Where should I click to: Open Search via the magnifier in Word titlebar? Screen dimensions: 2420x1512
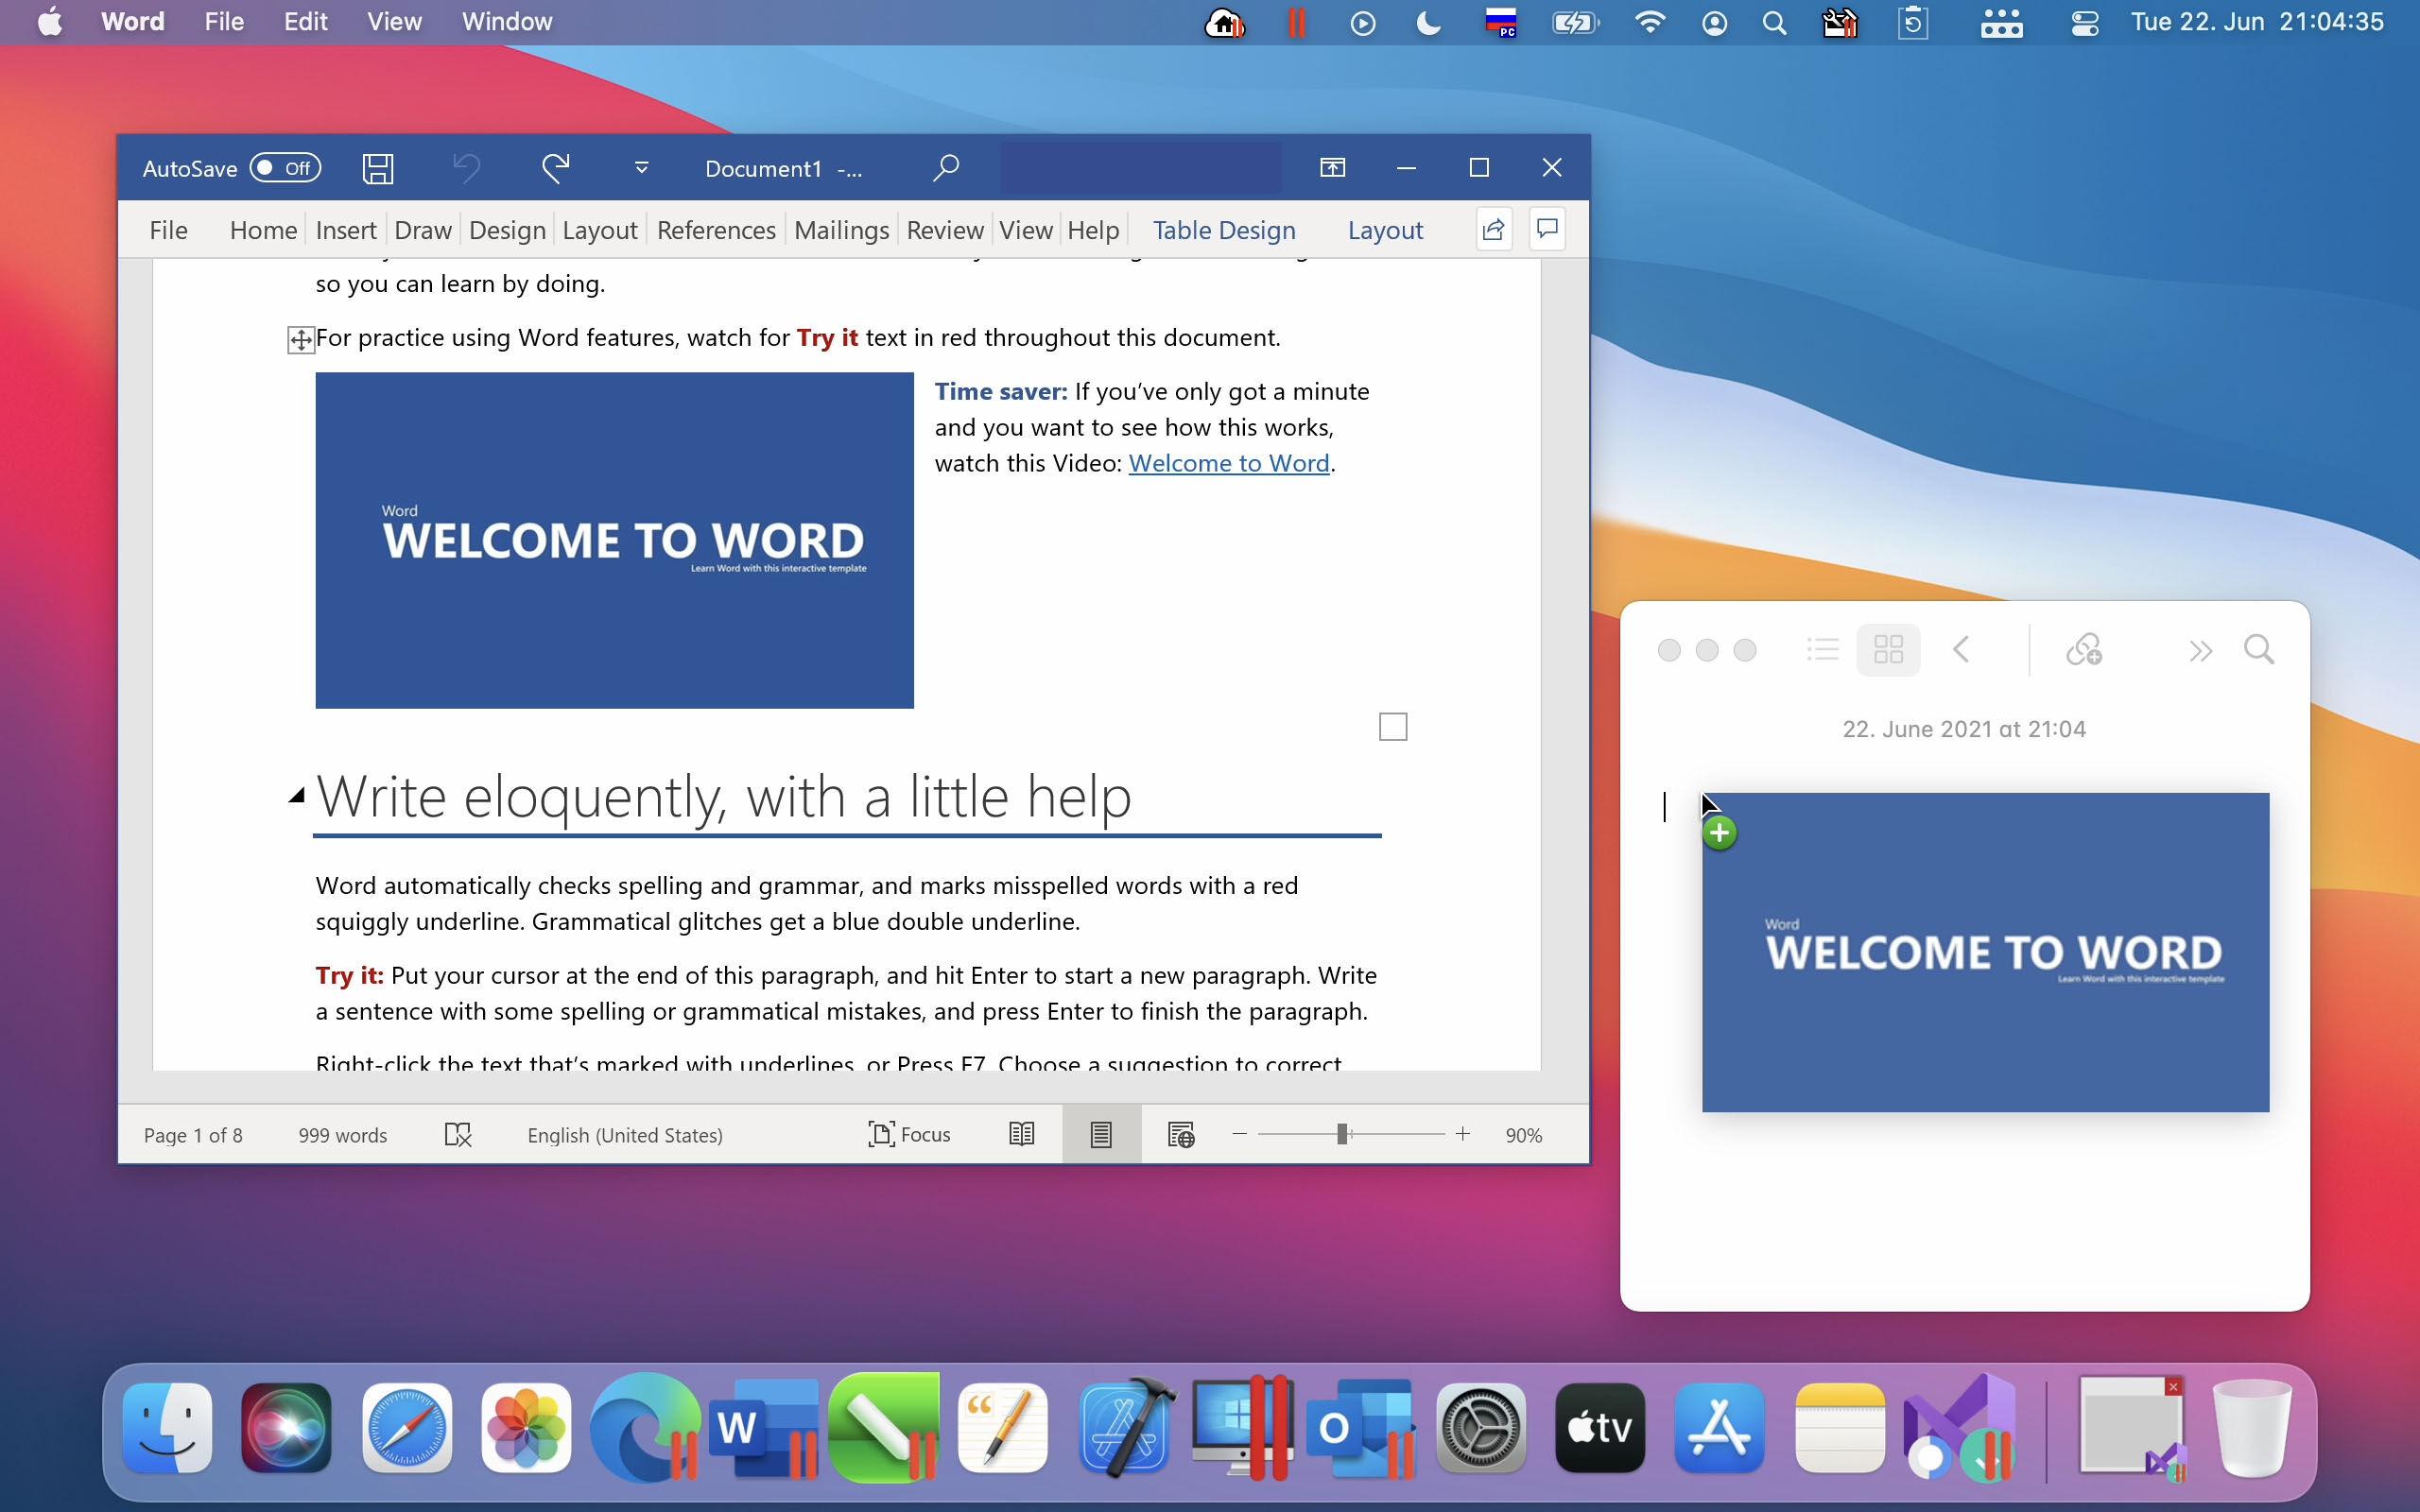pos(944,167)
